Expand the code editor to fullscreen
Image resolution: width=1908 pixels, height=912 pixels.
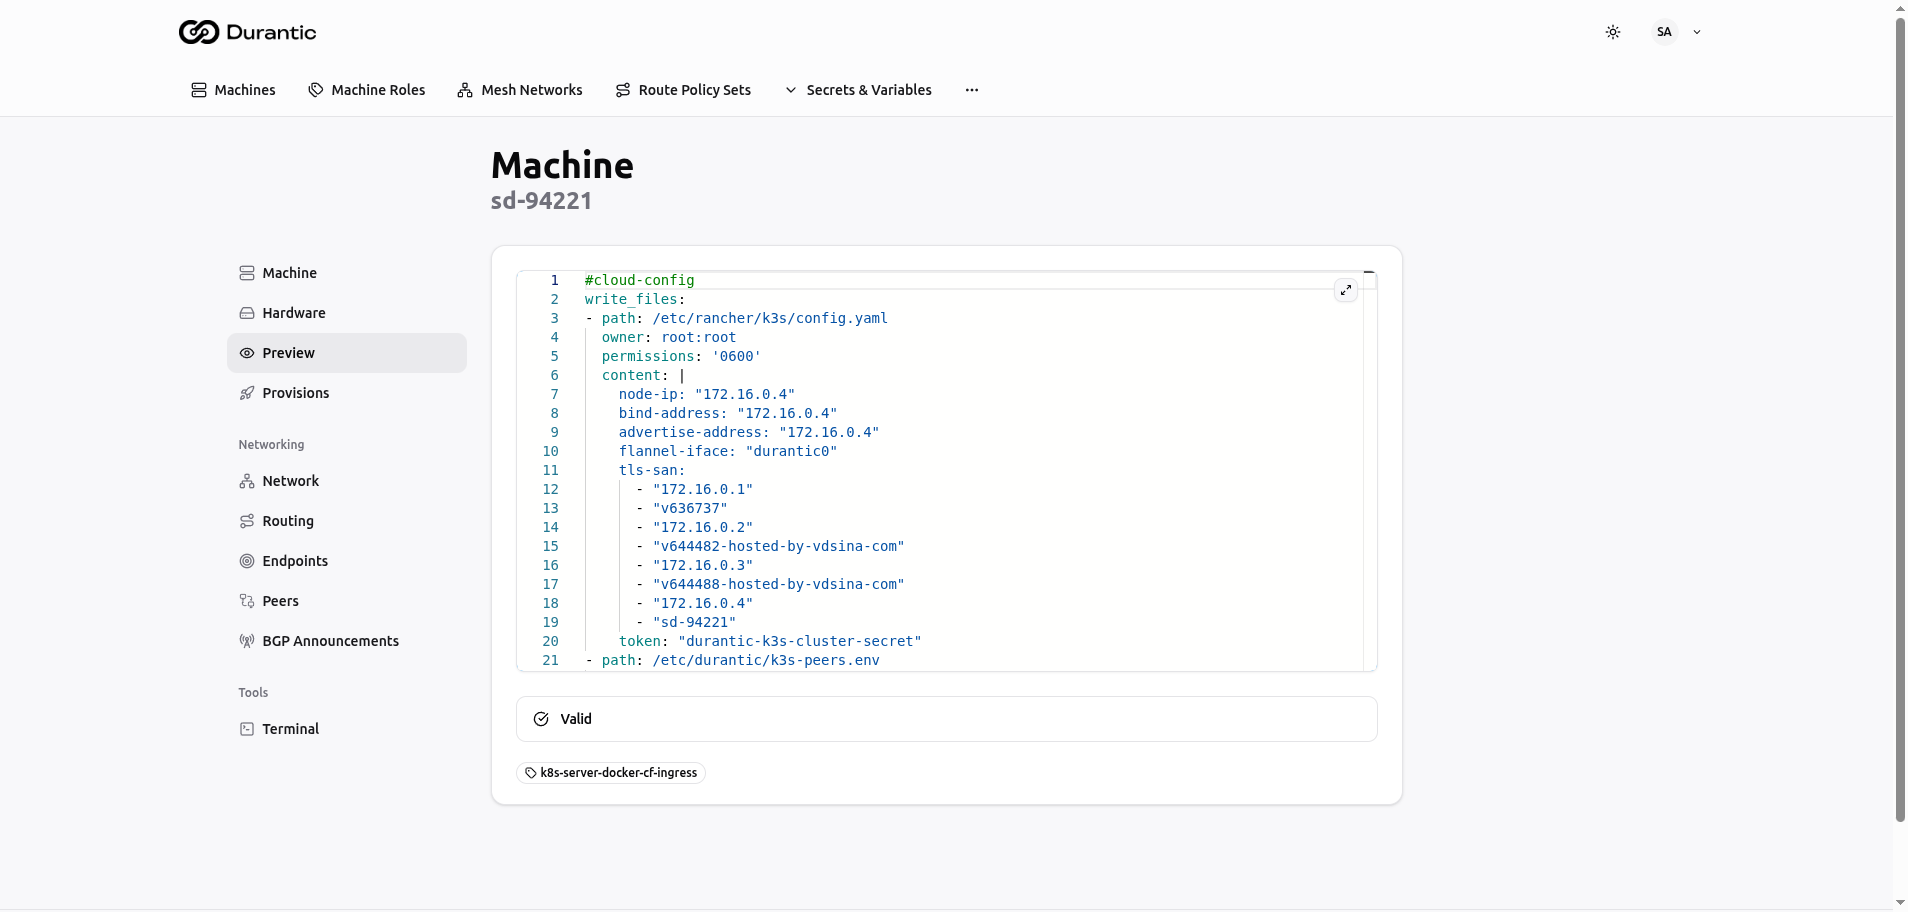coord(1345,290)
